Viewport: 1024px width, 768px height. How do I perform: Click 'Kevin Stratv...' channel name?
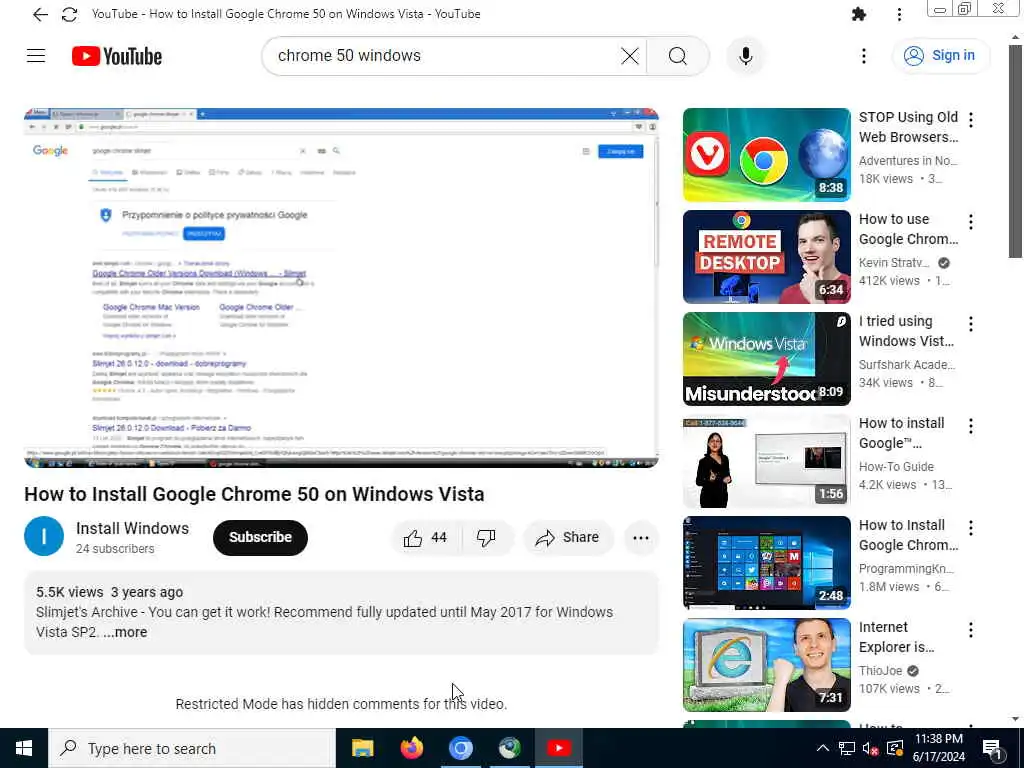[x=894, y=263]
